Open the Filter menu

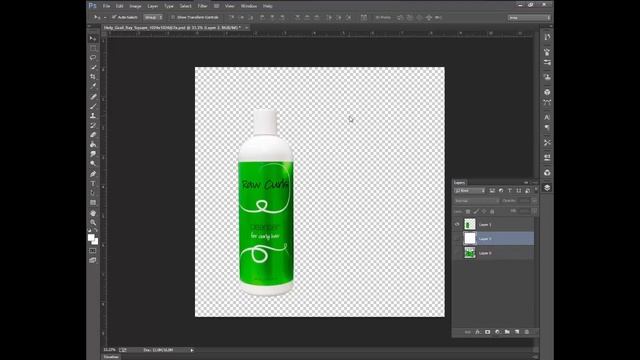(x=202, y=6)
